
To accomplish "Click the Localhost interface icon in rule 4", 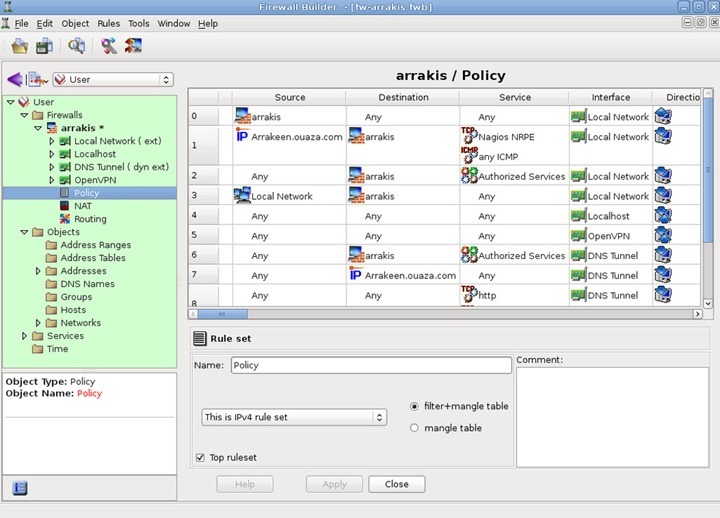I will (x=579, y=215).
